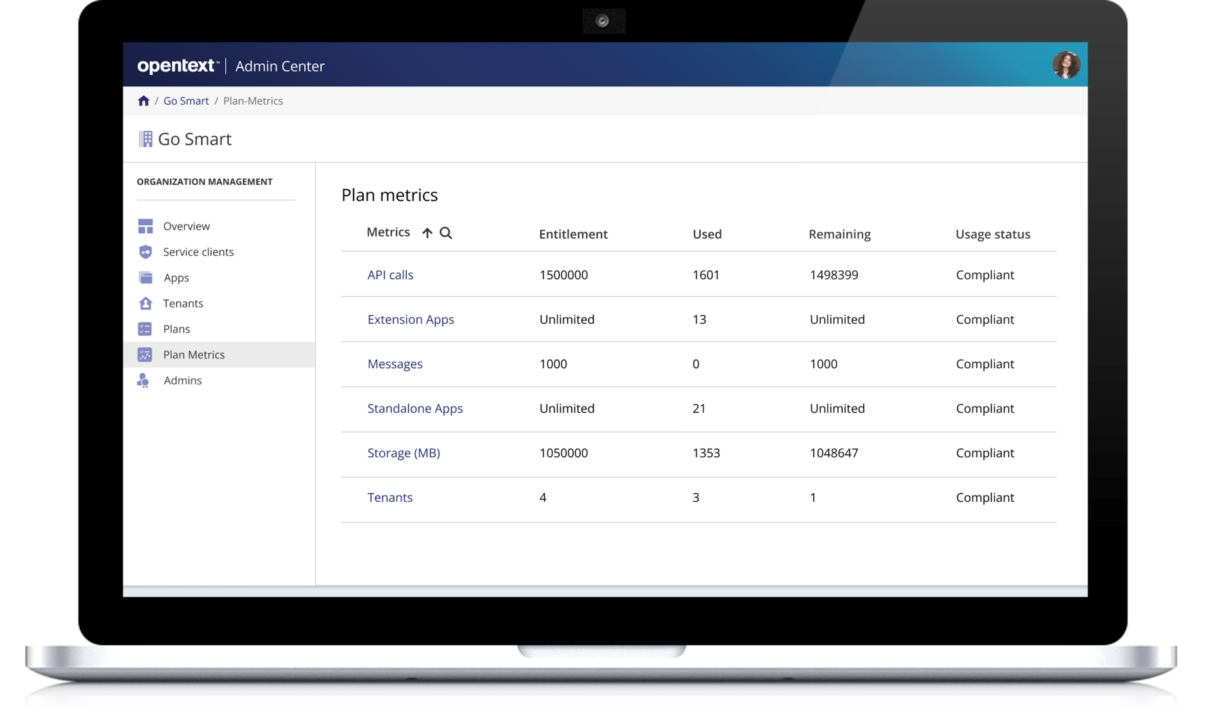Open the Tenants house icon
The height and width of the screenshot is (720, 1206).
(x=146, y=303)
